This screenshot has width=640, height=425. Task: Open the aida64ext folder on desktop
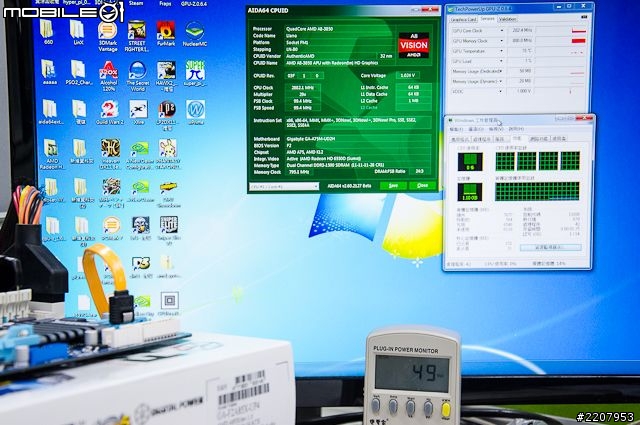tap(50, 111)
